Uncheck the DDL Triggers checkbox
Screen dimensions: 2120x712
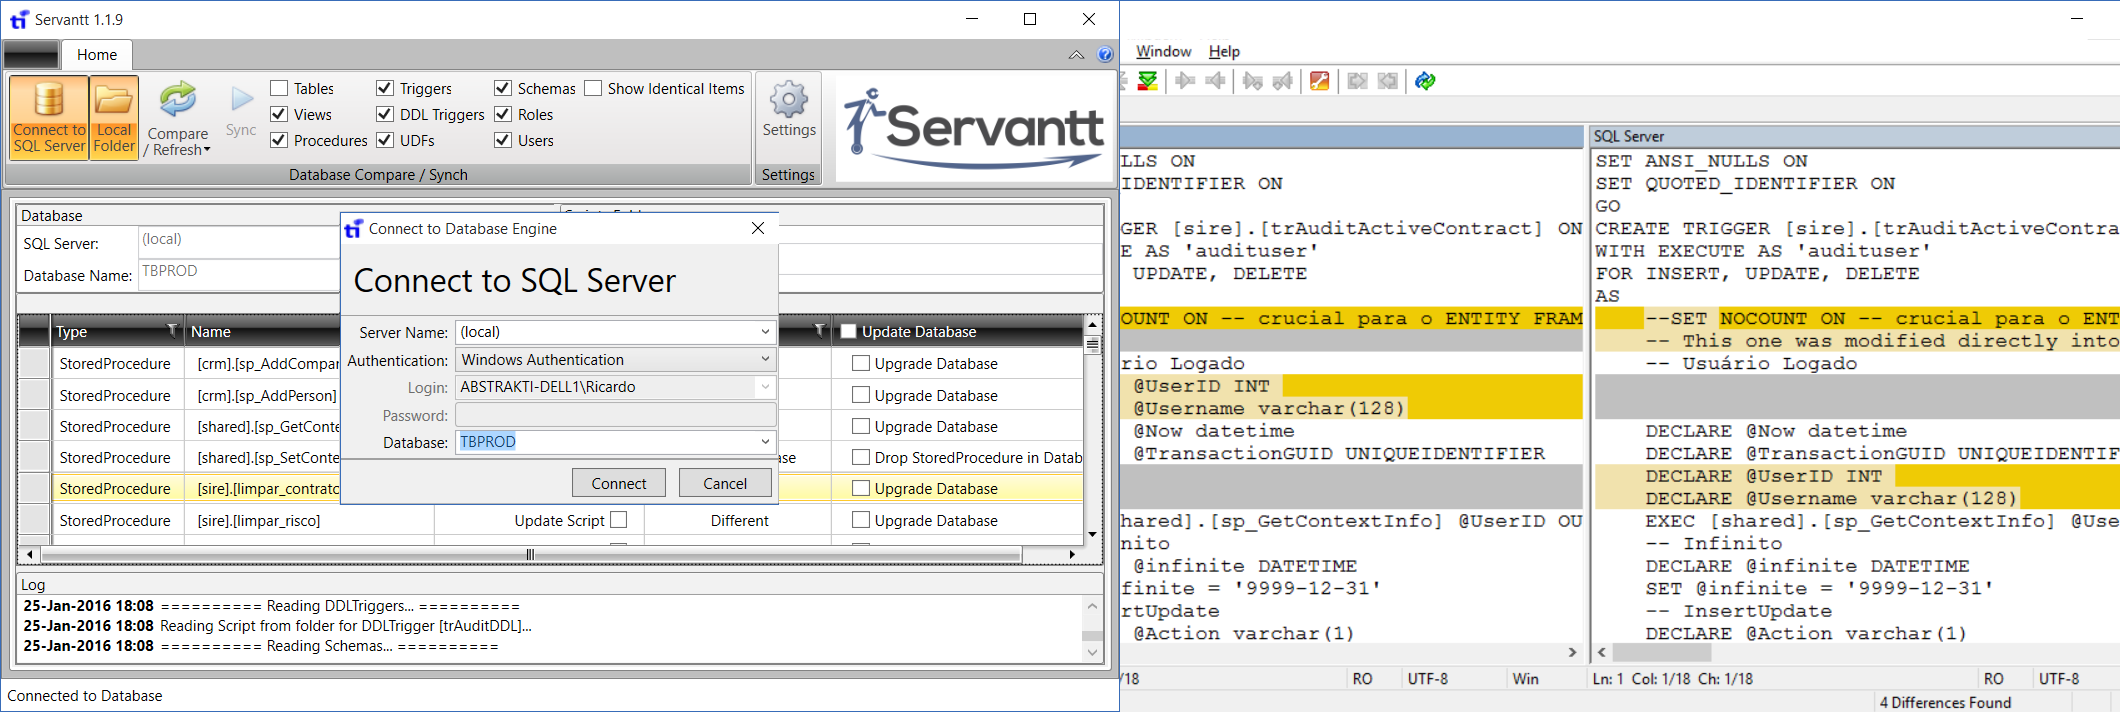[385, 115]
